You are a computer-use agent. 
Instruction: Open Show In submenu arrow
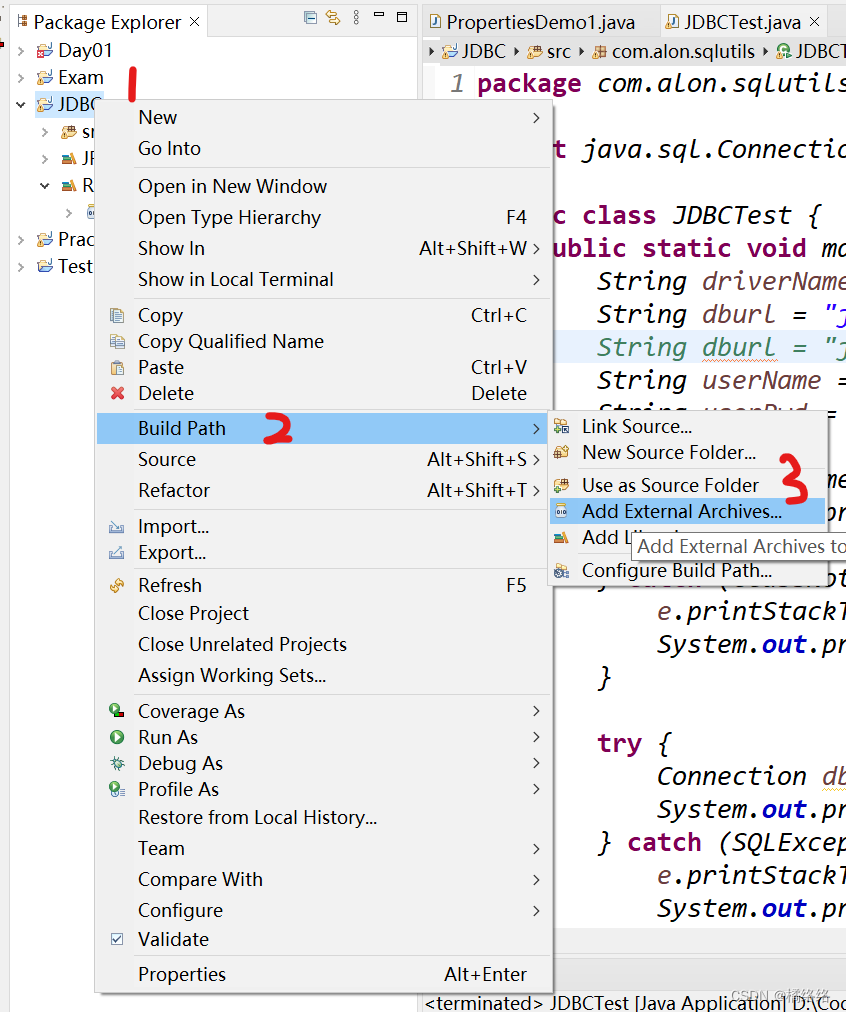click(536, 248)
